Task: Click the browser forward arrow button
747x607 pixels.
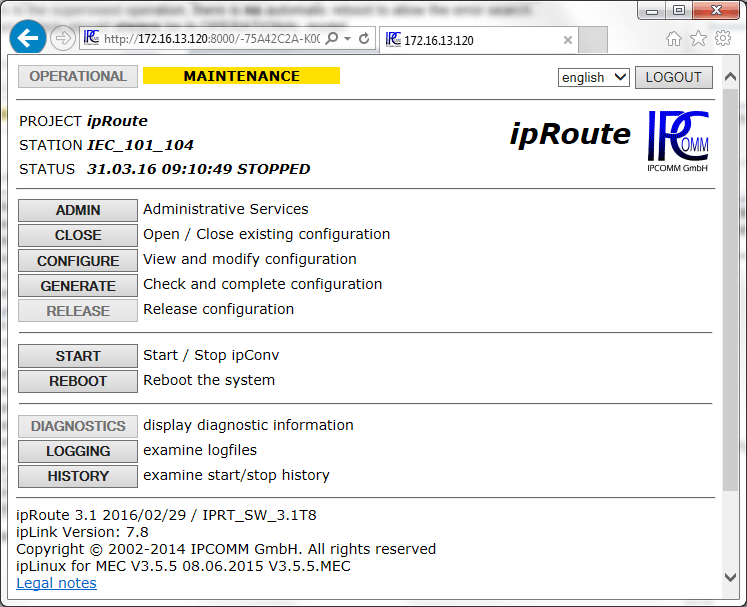Action: pyautogui.click(x=63, y=38)
